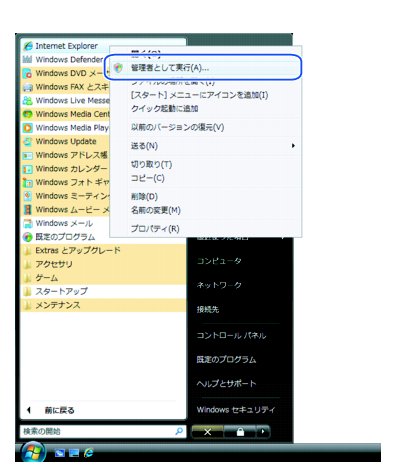This screenshot has width=395, height=474.
Task: Click the Windows Update icon
Action: [27, 142]
